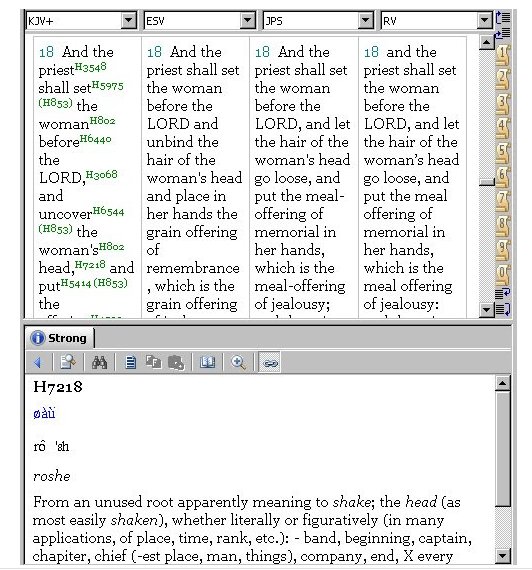Open Strong's number H6440 after before
532x570 pixels.
(x=95, y=139)
